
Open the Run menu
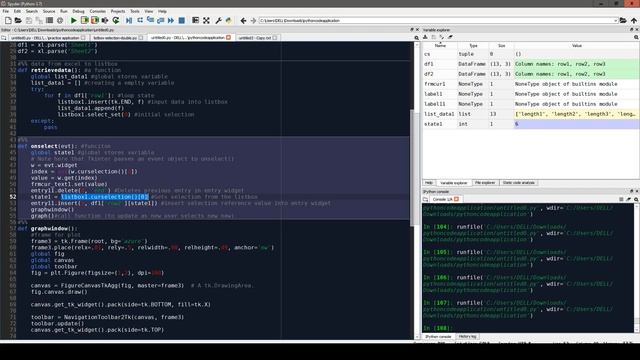(x=64, y=11)
